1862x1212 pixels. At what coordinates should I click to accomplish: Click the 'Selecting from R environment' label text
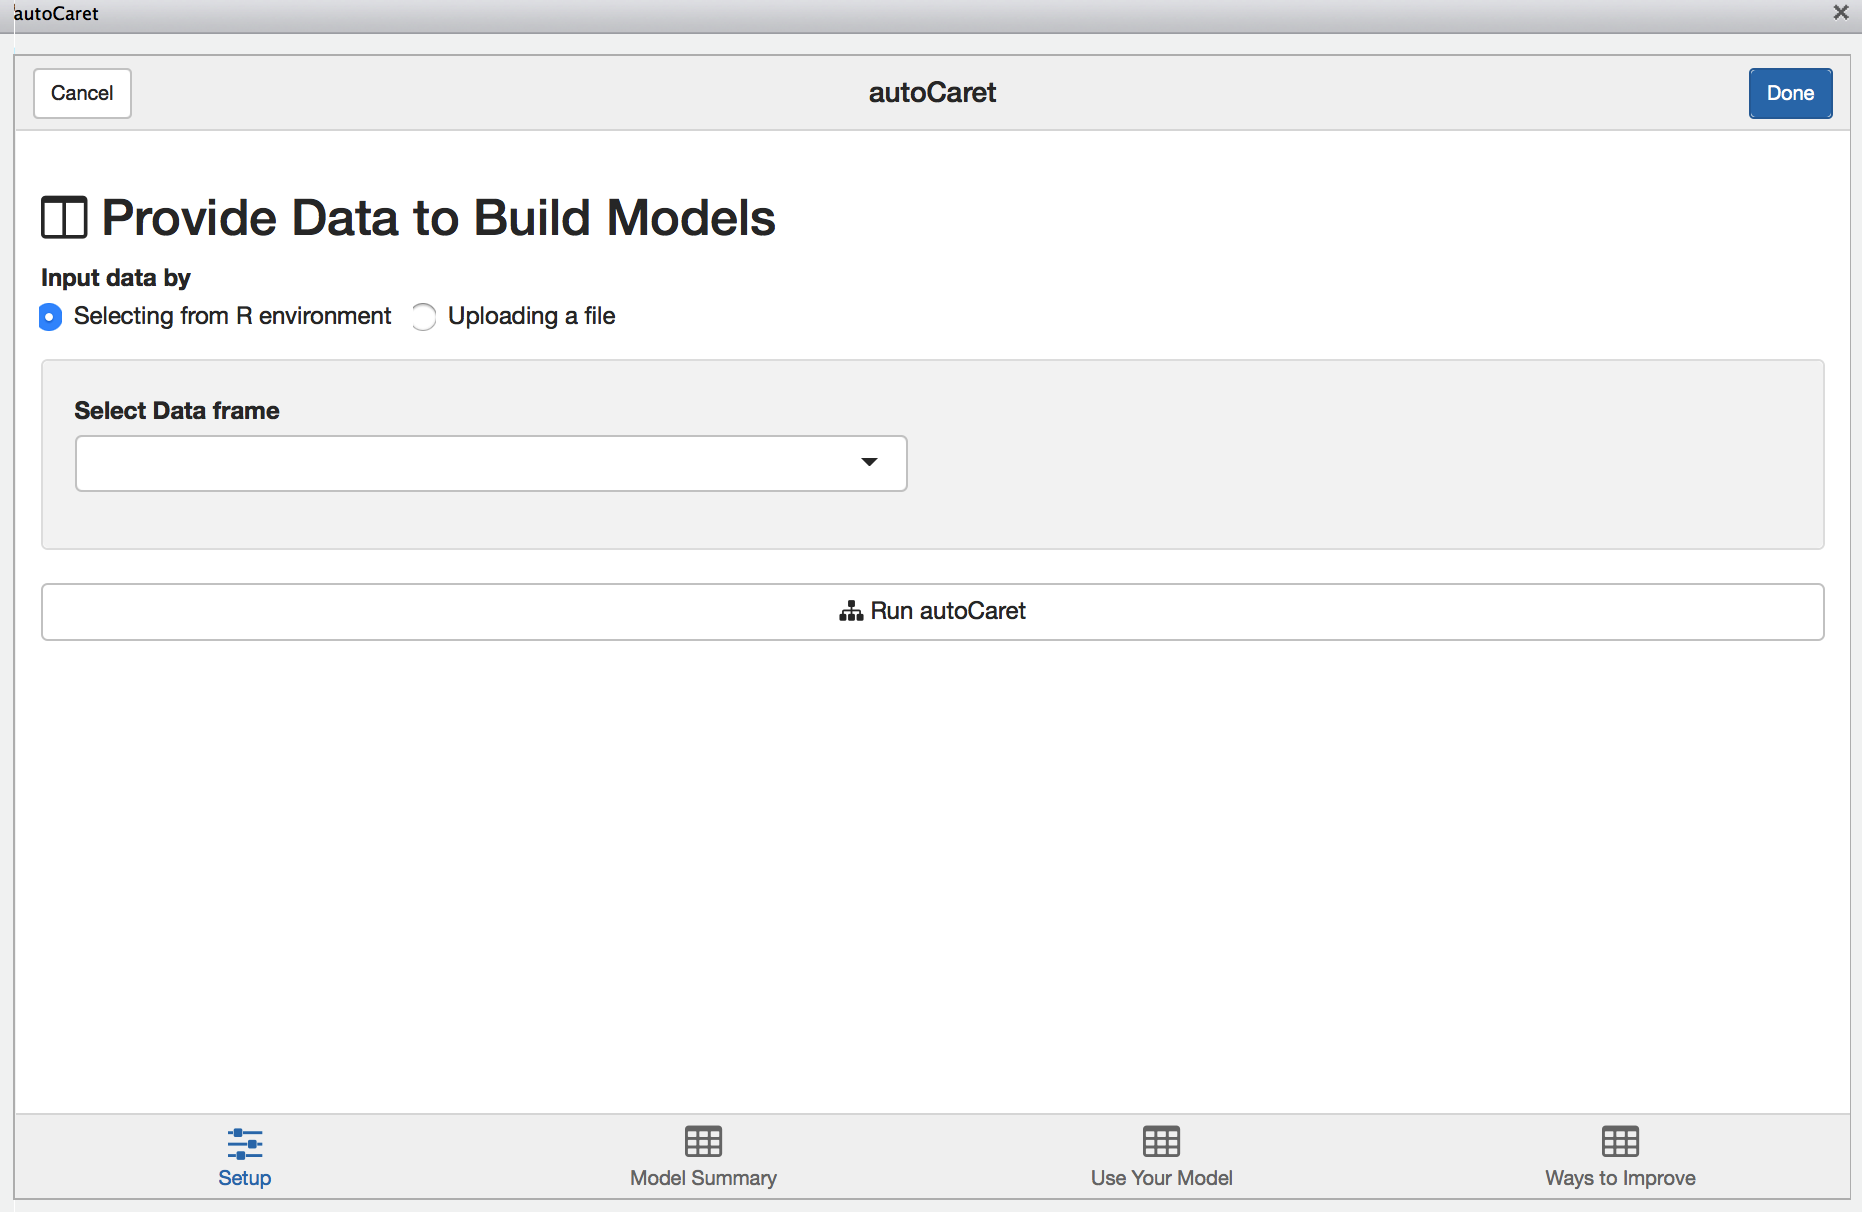click(232, 316)
